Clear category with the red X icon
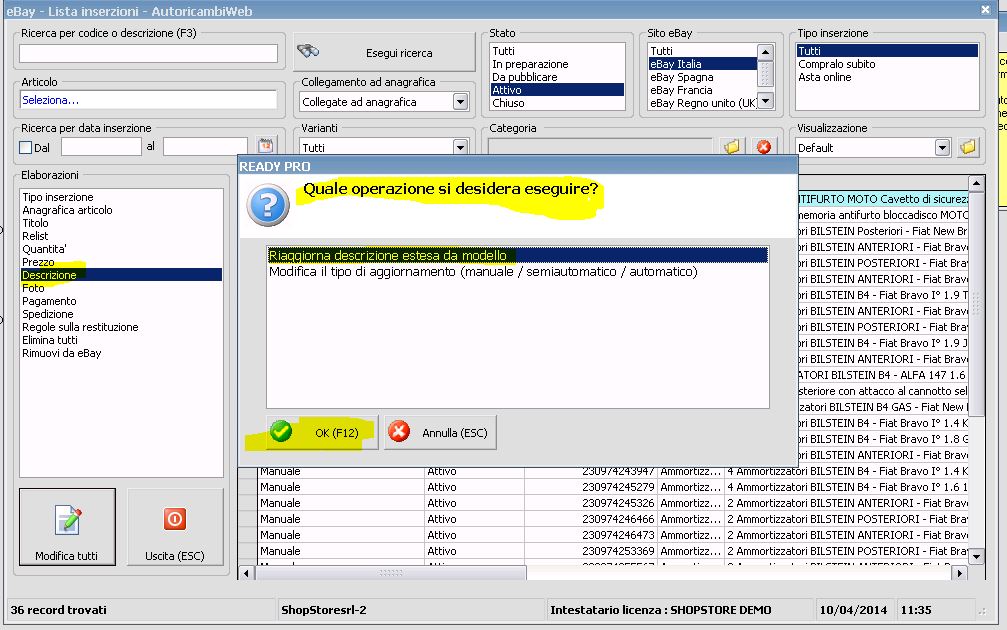 point(764,147)
